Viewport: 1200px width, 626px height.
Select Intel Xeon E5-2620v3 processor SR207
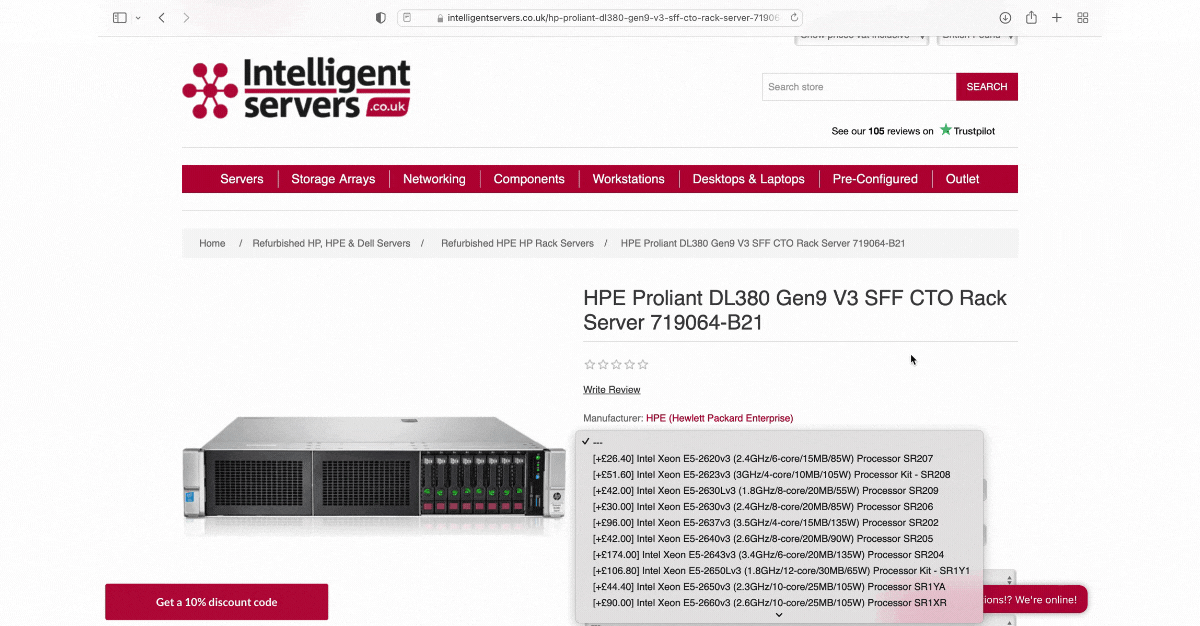click(779, 458)
